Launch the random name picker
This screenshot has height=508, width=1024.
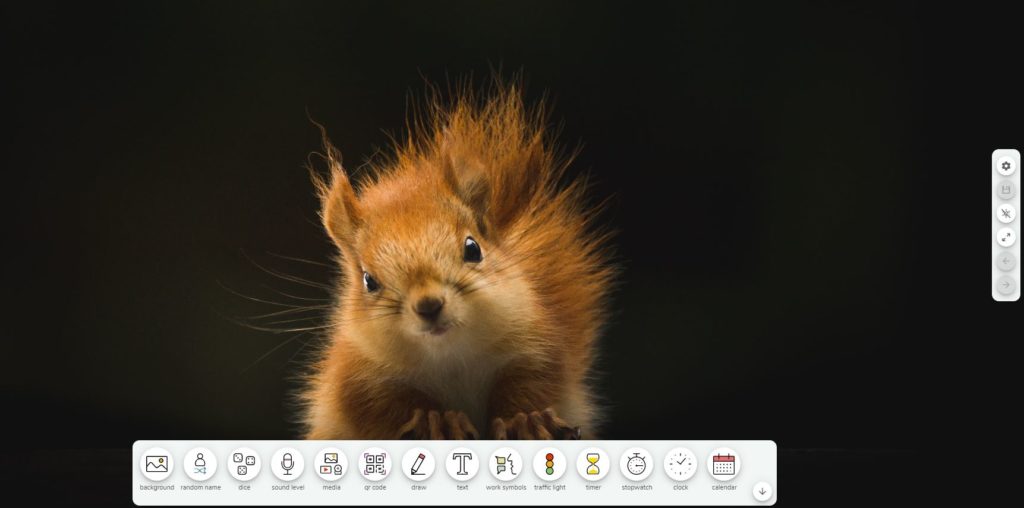click(x=200, y=464)
